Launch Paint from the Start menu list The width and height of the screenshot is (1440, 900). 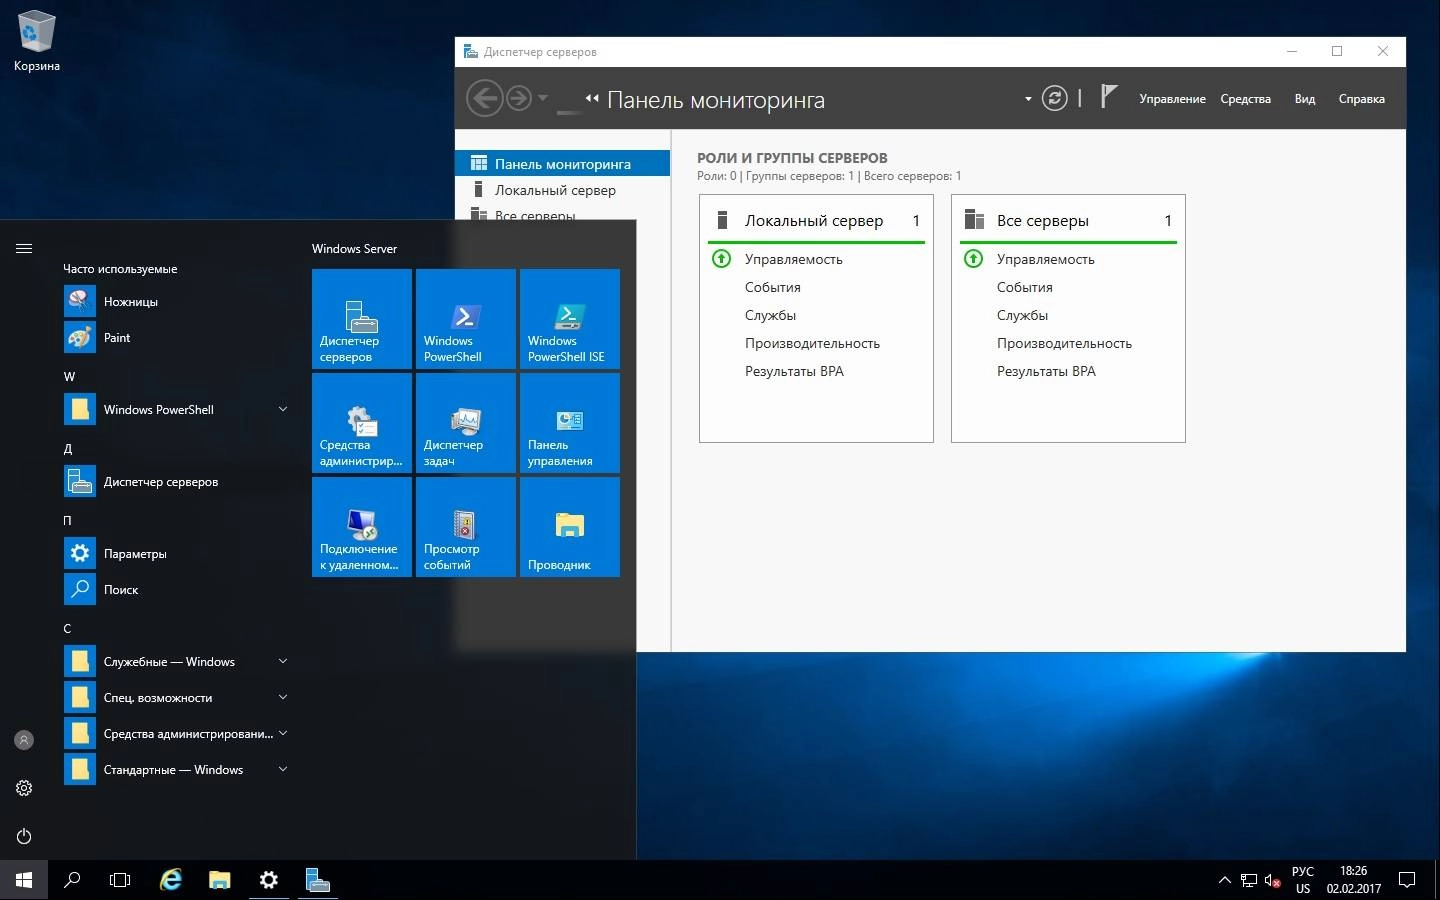pos(178,338)
